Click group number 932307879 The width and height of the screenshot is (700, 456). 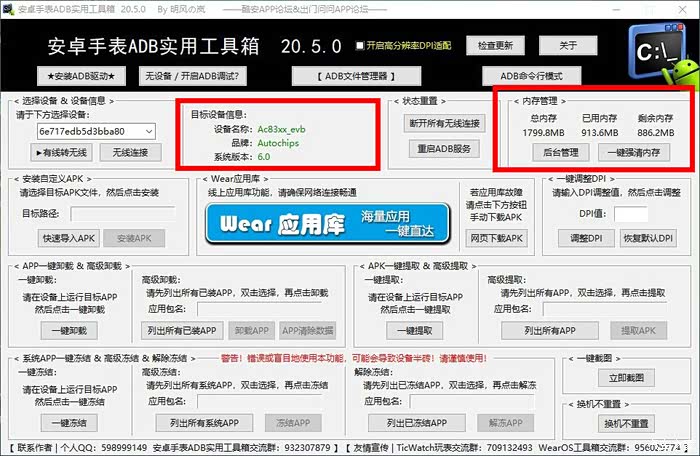(308, 448)
